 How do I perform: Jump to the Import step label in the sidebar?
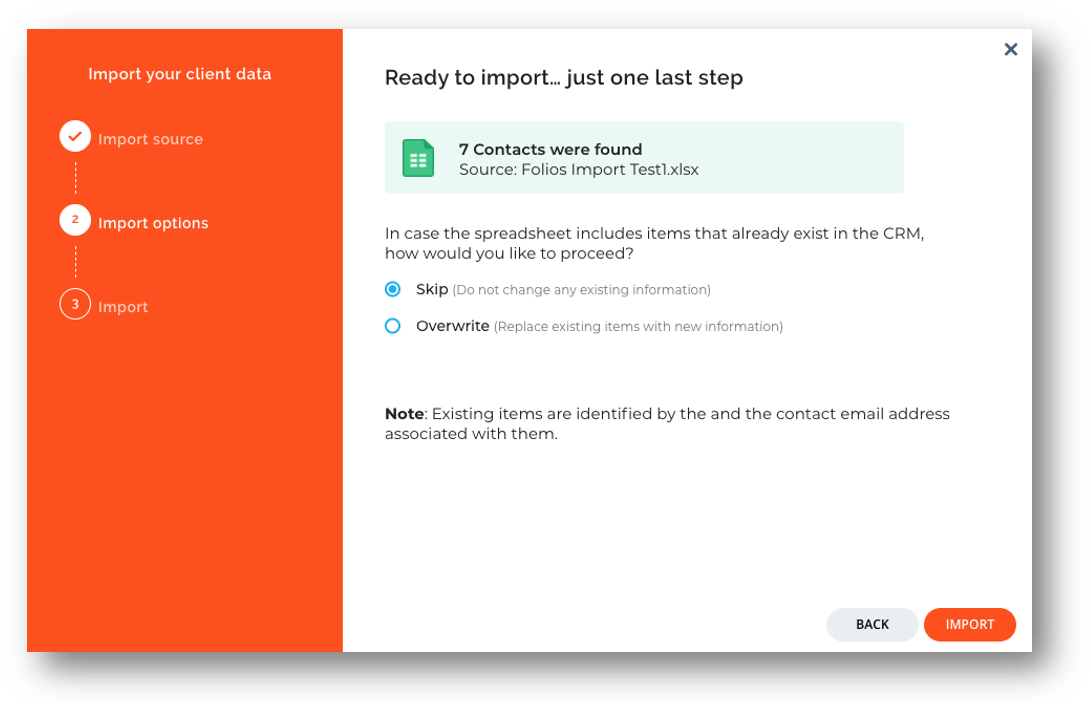coord(123,307)
